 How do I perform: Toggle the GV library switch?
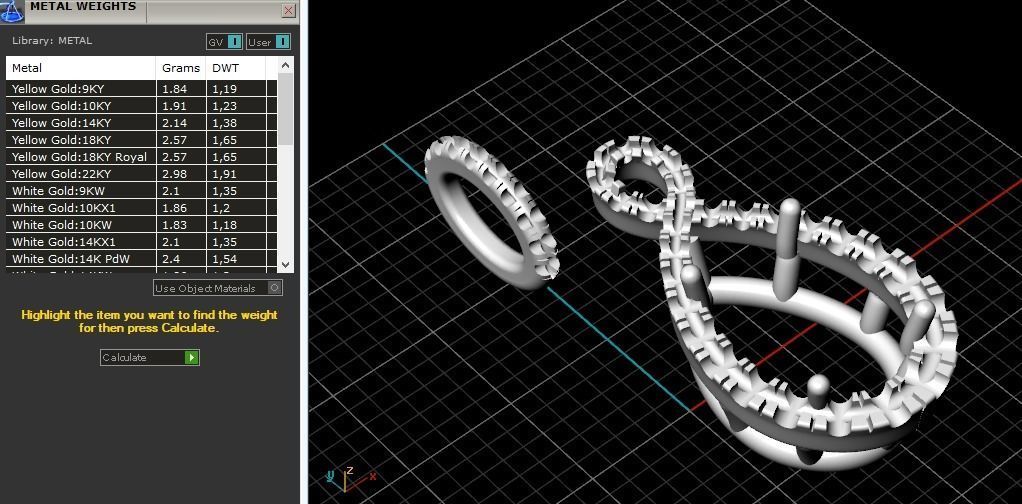(x=225, y=42)
